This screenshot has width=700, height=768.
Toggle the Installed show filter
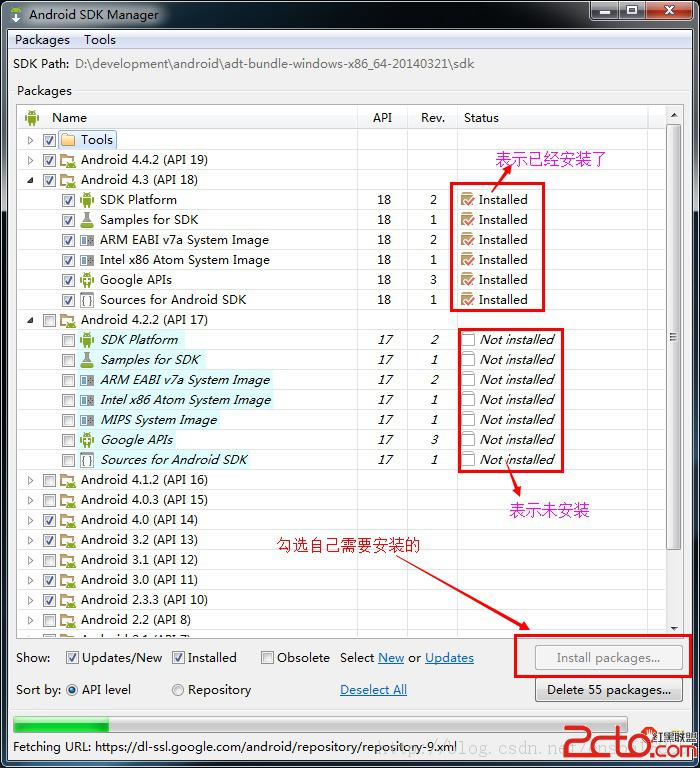click(x=178, y=658)
